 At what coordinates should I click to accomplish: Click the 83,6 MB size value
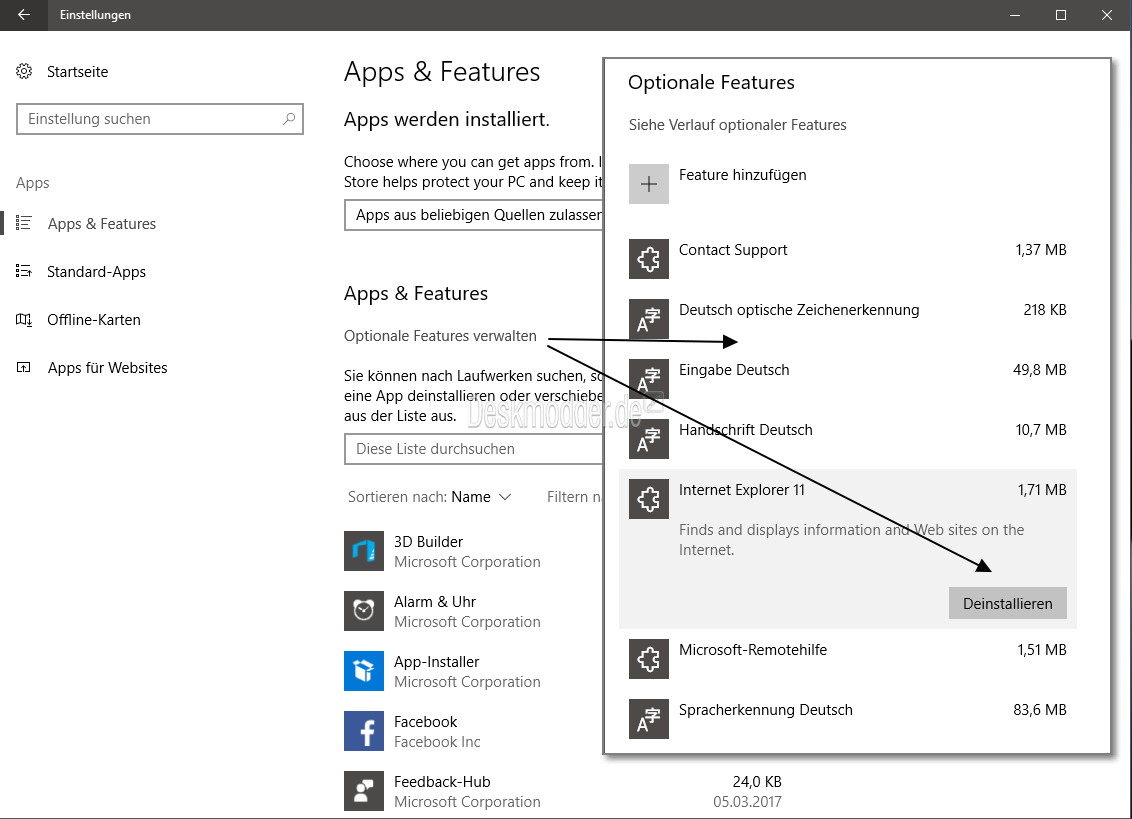(1040, 710)
